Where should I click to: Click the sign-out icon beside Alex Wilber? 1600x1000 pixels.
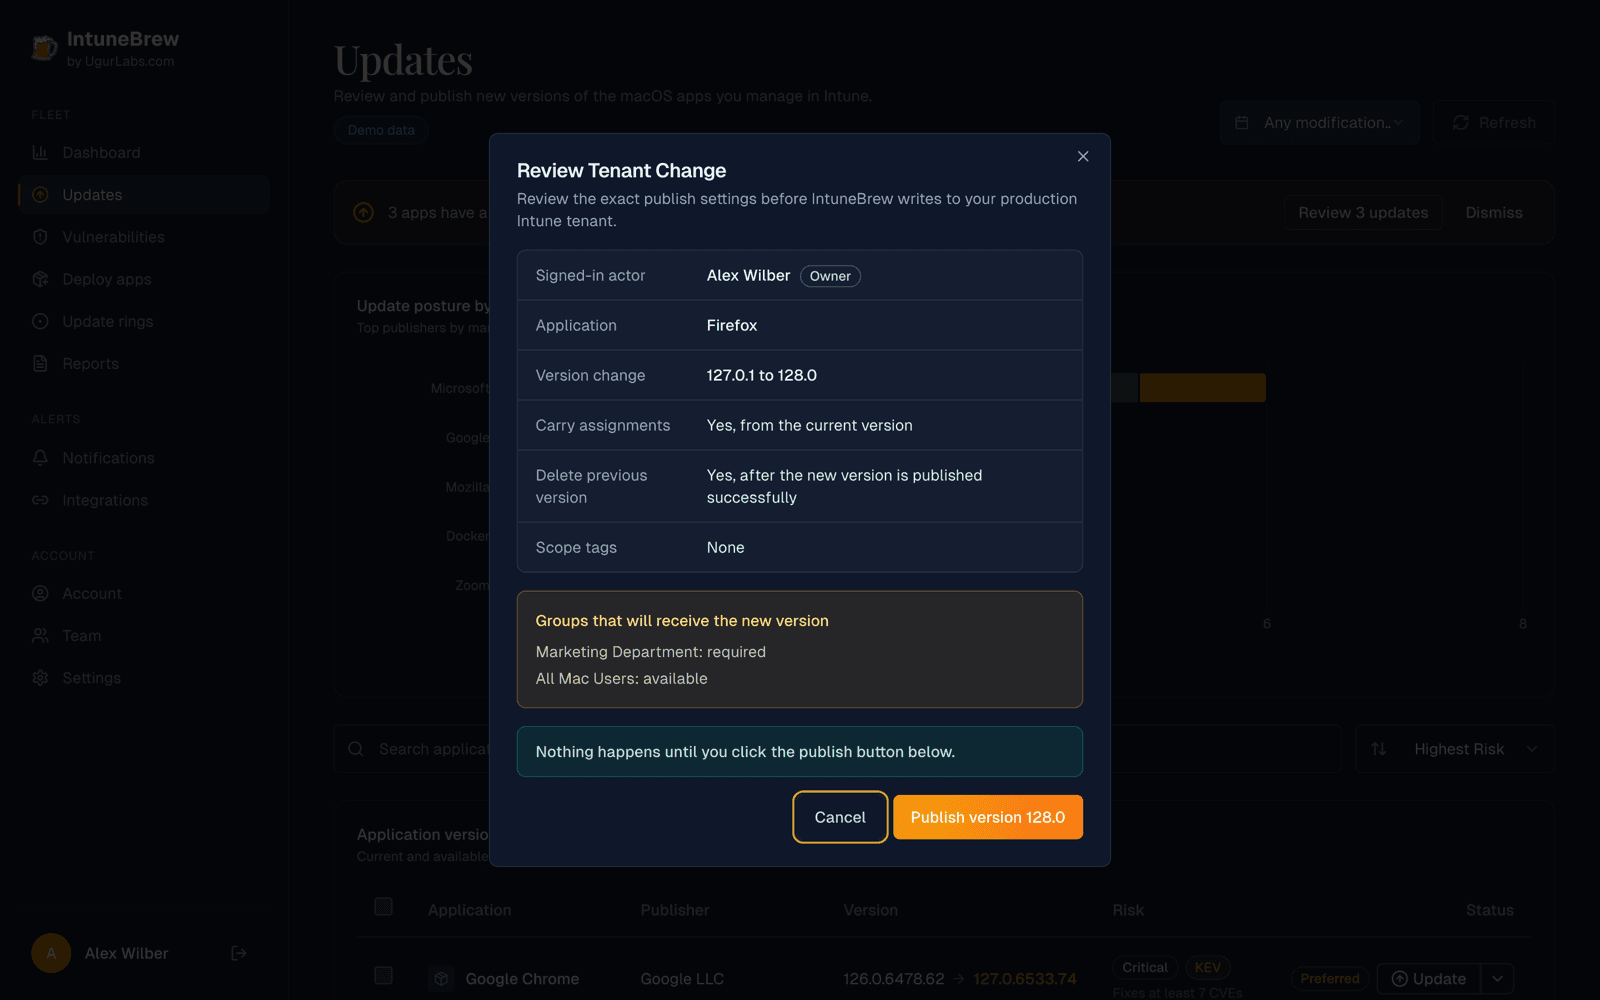click(x=238, y=953)
